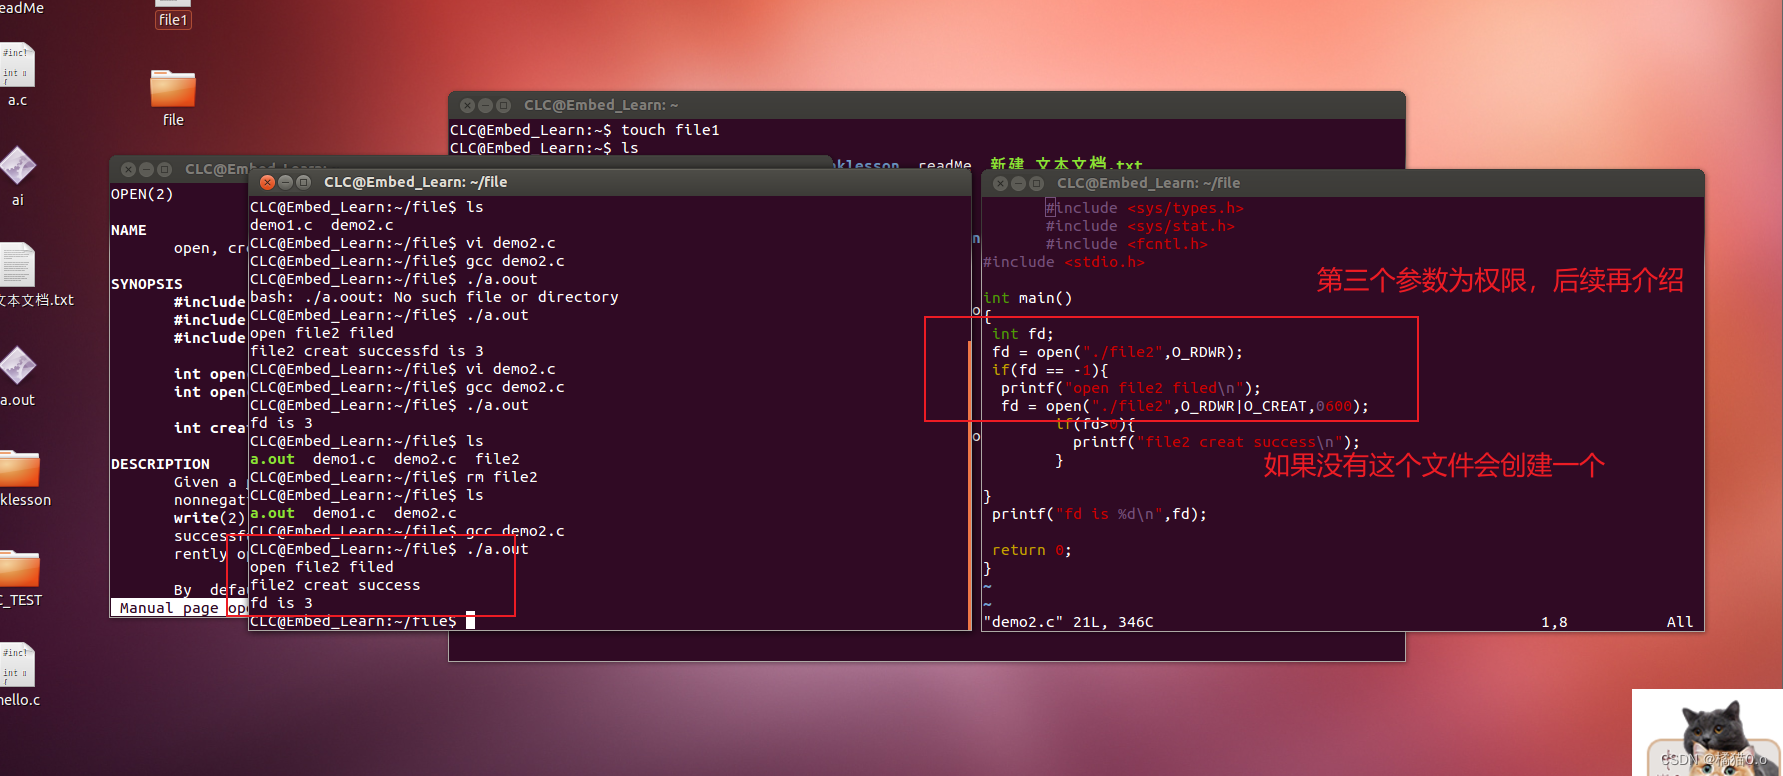Click the DESCRIPTION heading in man page

(160, 464)
